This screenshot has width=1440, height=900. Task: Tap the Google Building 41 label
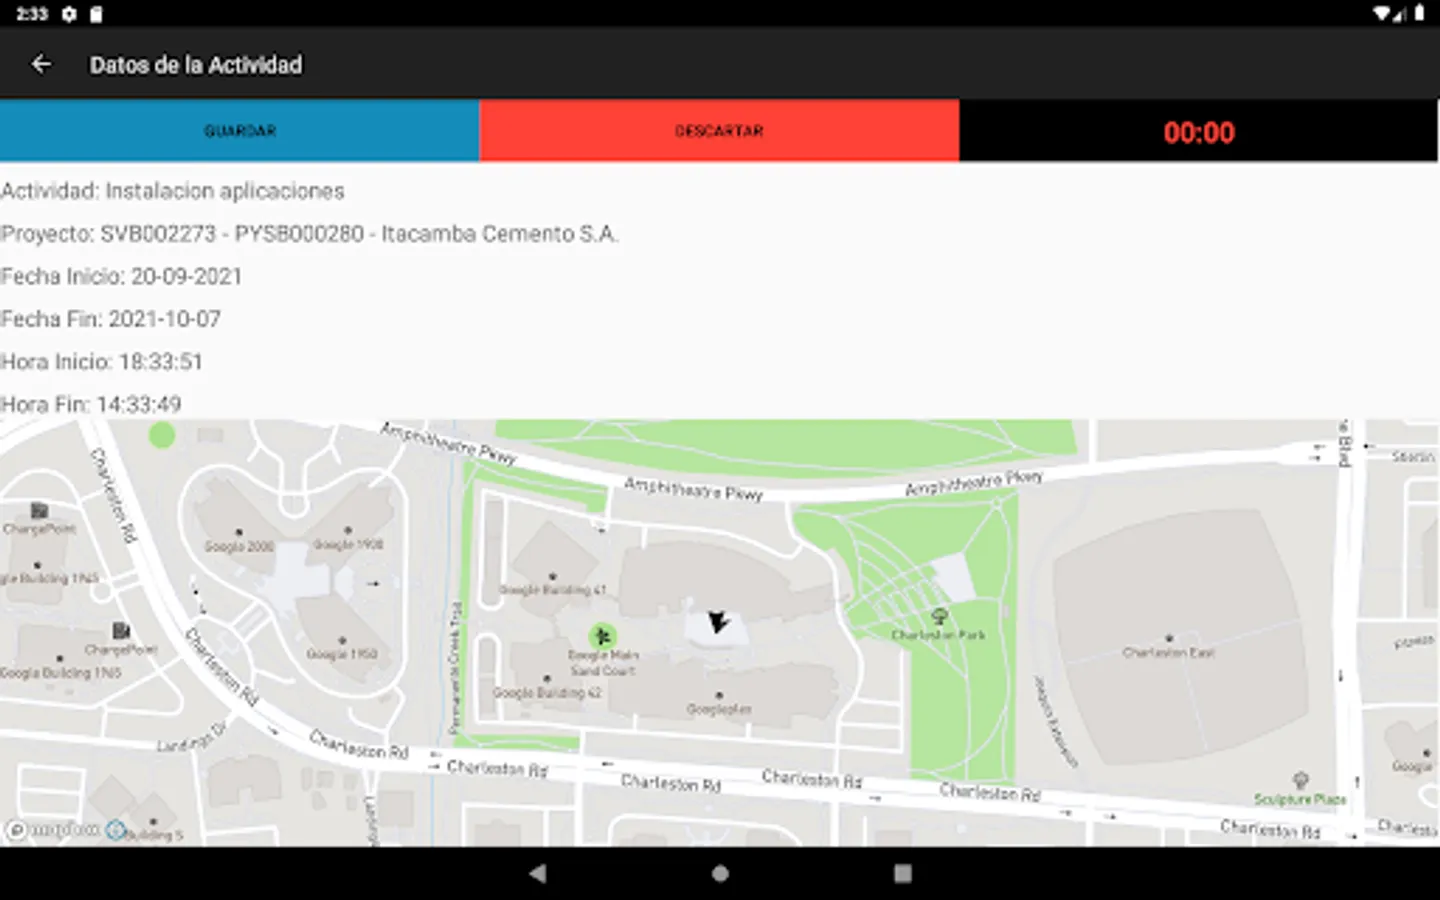tap(553, 590)
